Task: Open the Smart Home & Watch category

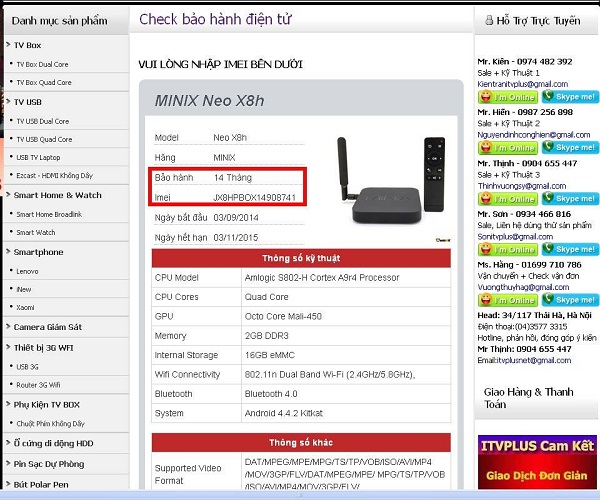Action: point(58,195)
